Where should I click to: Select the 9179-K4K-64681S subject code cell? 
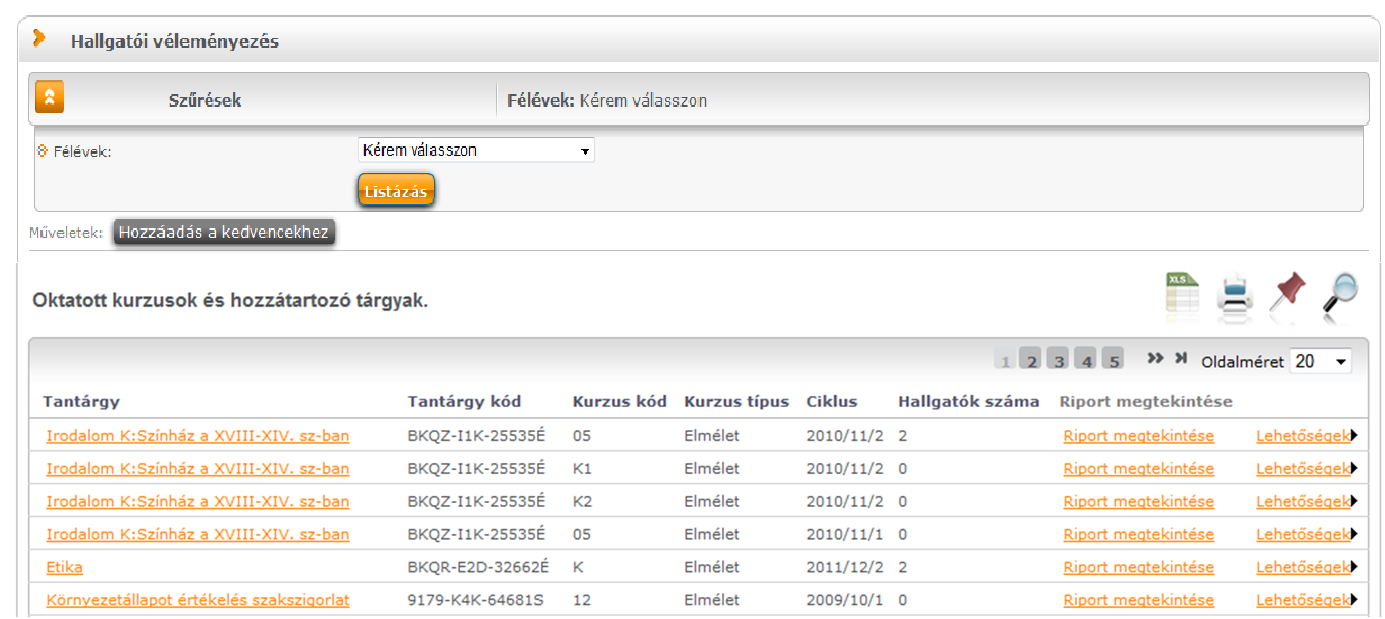[476, 601]
